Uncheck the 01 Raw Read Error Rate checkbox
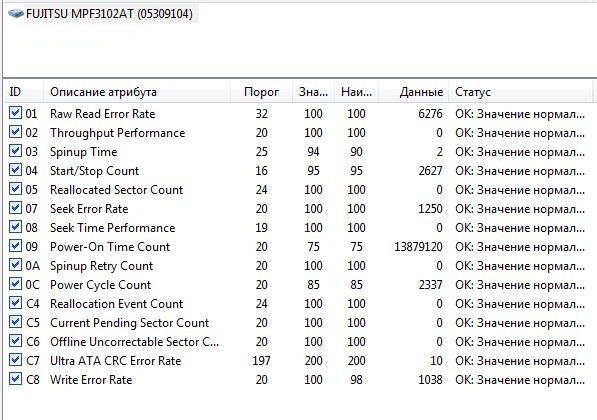Image resolution: width=597 pixels, height=420 pixels. (x=15, y=113)
